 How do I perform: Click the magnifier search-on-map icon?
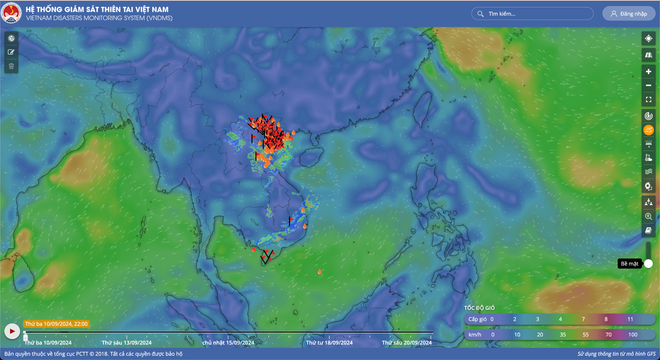(x=648, y=216)
